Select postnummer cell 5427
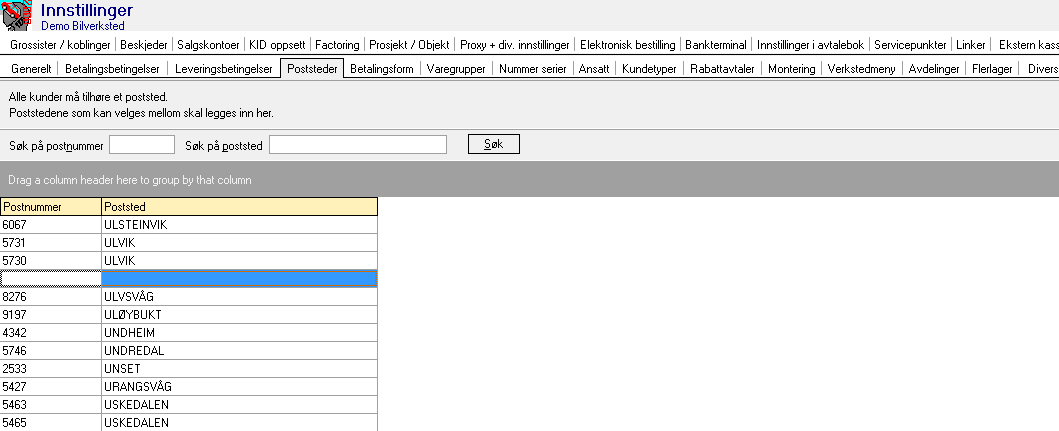1059x431 pixels. 51,386
